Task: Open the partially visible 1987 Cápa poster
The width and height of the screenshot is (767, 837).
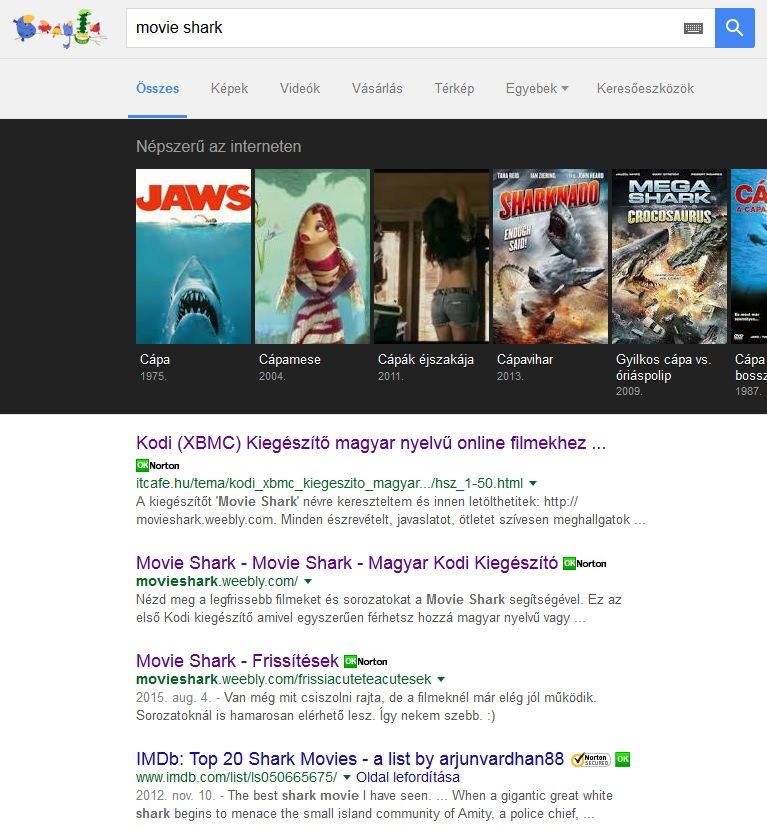Action: coord(749,256)
